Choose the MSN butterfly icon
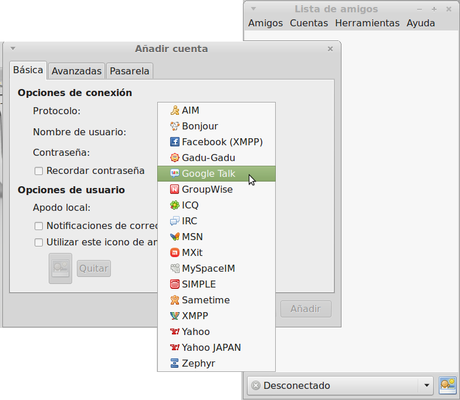The width and height of the screenshot is (460, 400). coord(175,237)
